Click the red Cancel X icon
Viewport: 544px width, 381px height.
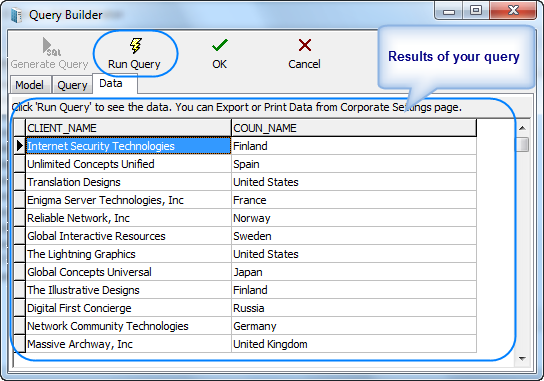pyautogui.click(x=305, y=45)
